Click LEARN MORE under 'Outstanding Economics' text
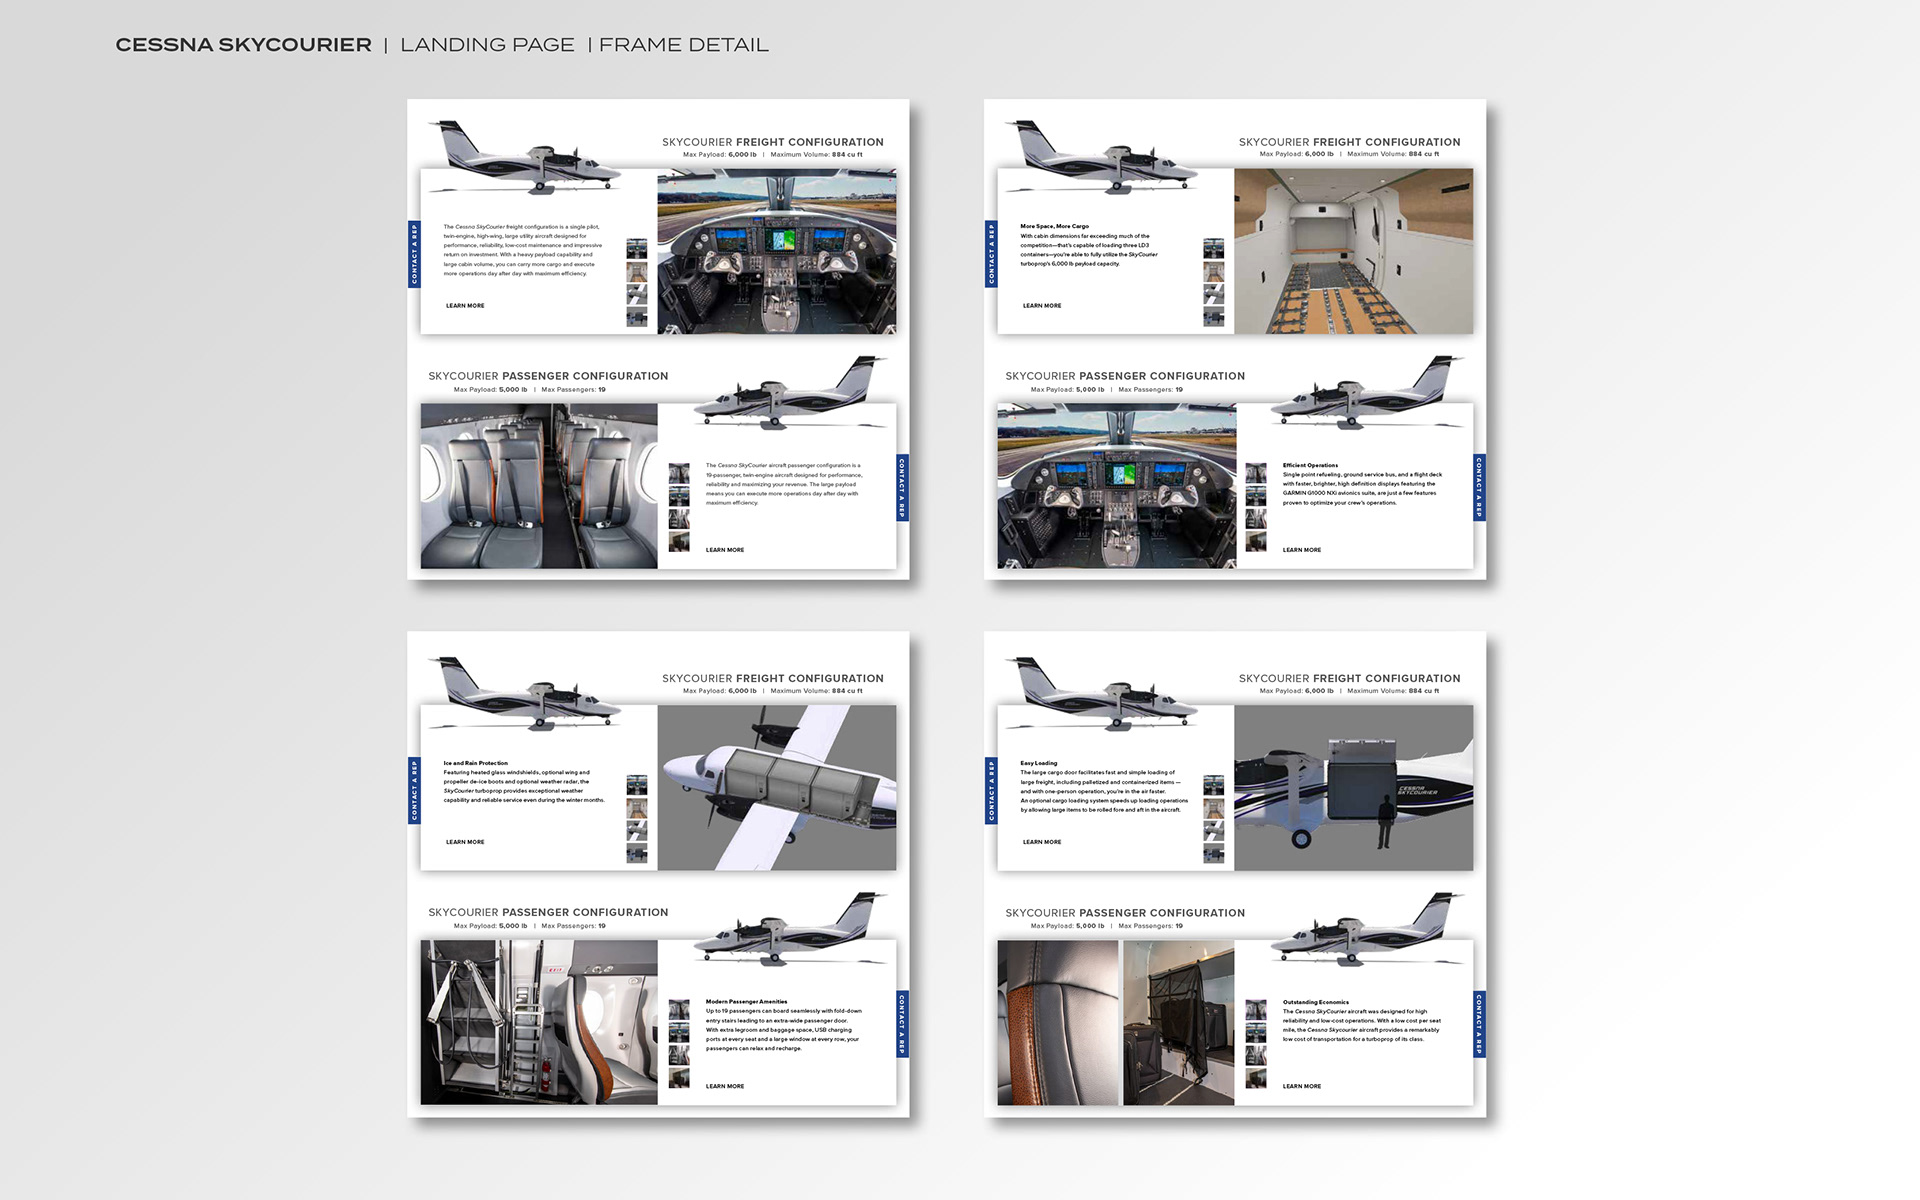Image resolution: width=1920 pixels, height=1200 pixels. [1302, 1086]
